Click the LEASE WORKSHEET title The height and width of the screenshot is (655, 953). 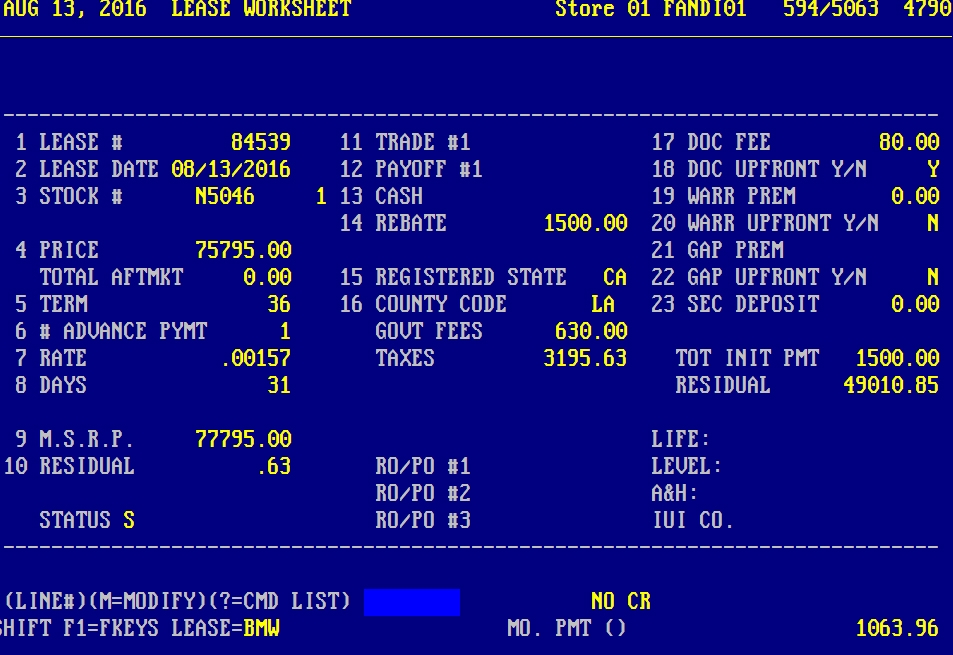click(261, 9)
